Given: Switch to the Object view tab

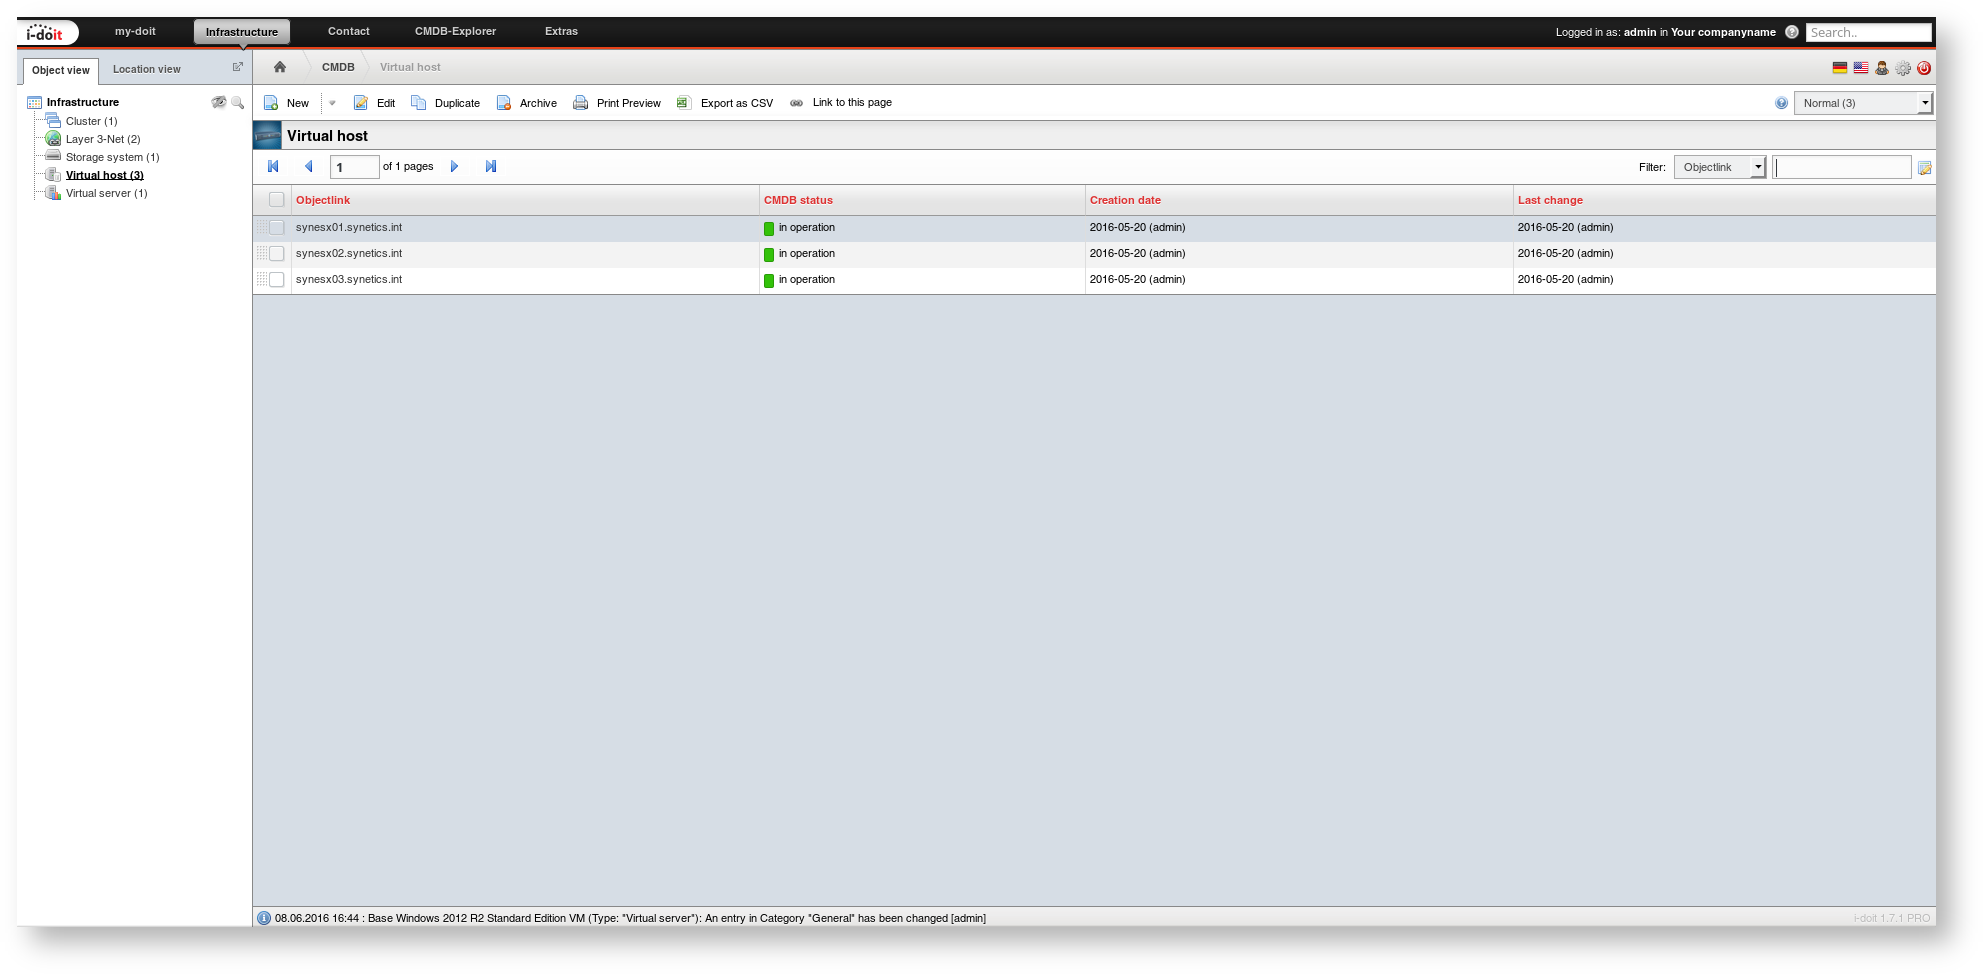Looking at the screenshot, I should point(61,70).
